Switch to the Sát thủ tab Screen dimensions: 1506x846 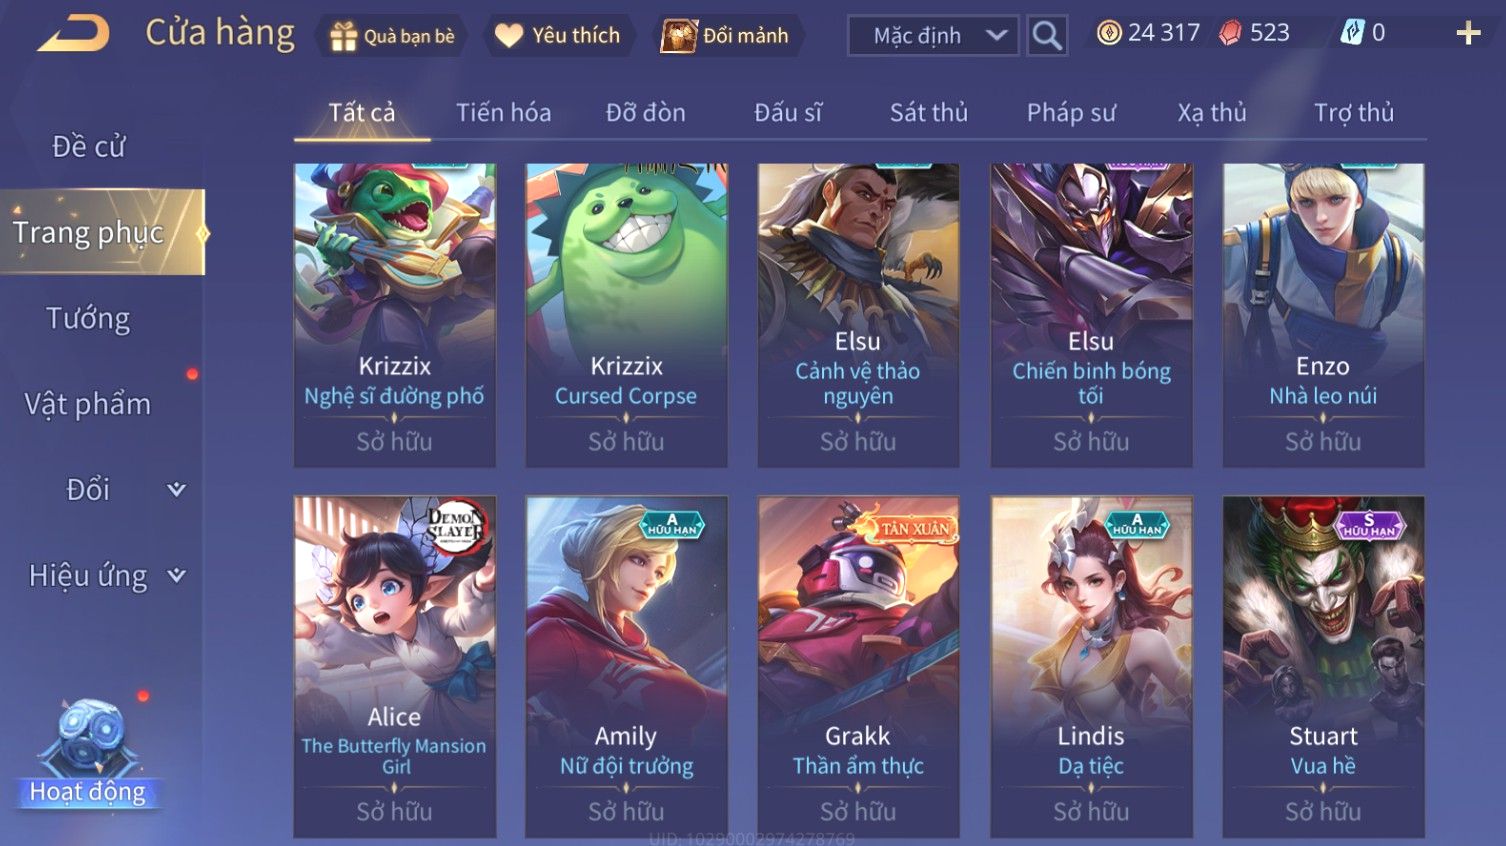(x=929, y=112)
